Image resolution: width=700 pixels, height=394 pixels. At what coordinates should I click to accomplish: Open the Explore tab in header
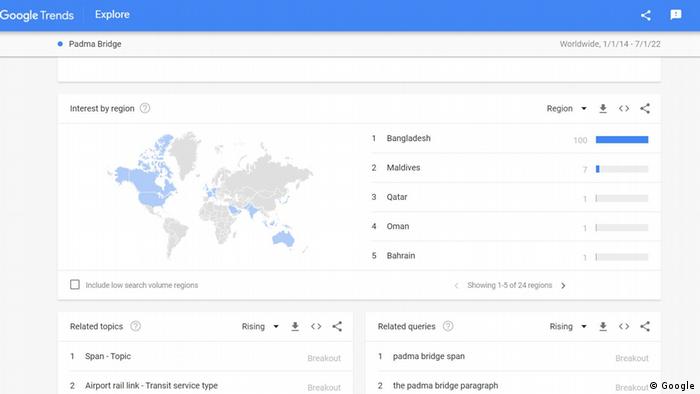pos(112,15)
